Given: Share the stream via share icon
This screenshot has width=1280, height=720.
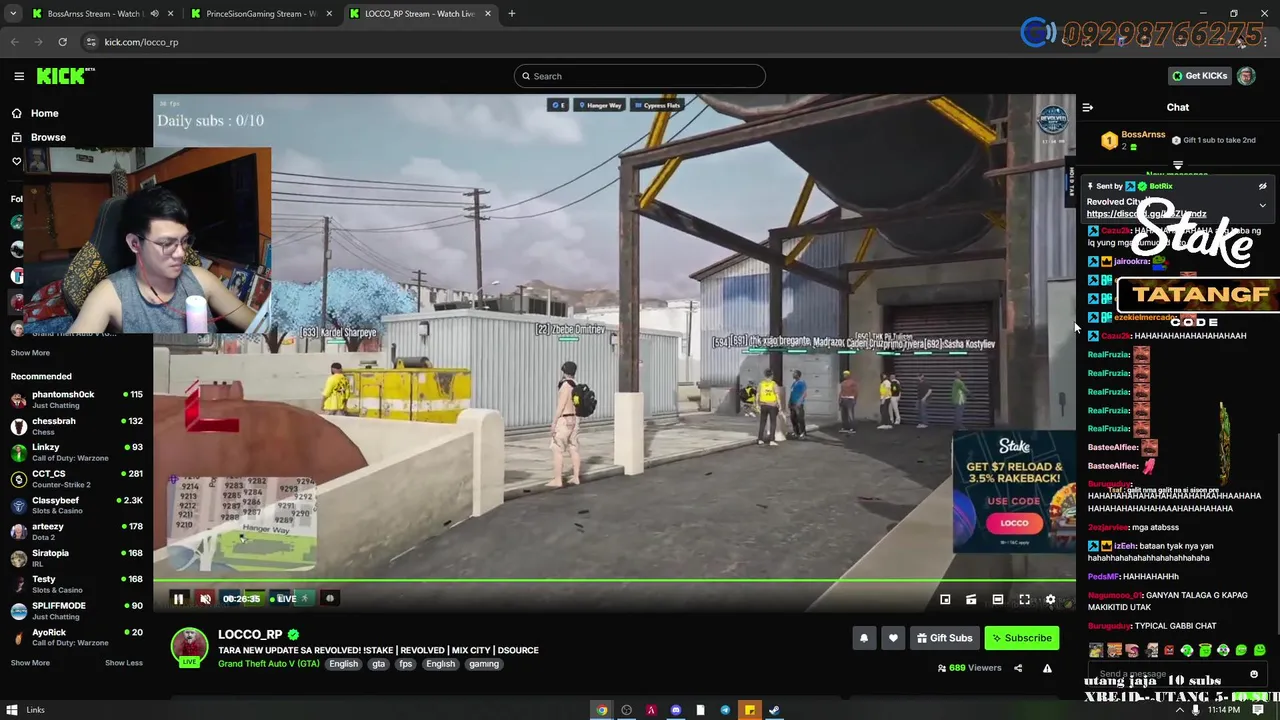Looking at the screenshot, I should pos(1018,668).
